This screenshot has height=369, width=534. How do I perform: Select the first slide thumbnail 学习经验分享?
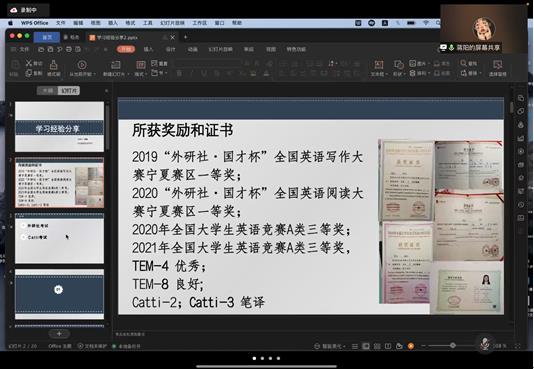pos(60,127)
